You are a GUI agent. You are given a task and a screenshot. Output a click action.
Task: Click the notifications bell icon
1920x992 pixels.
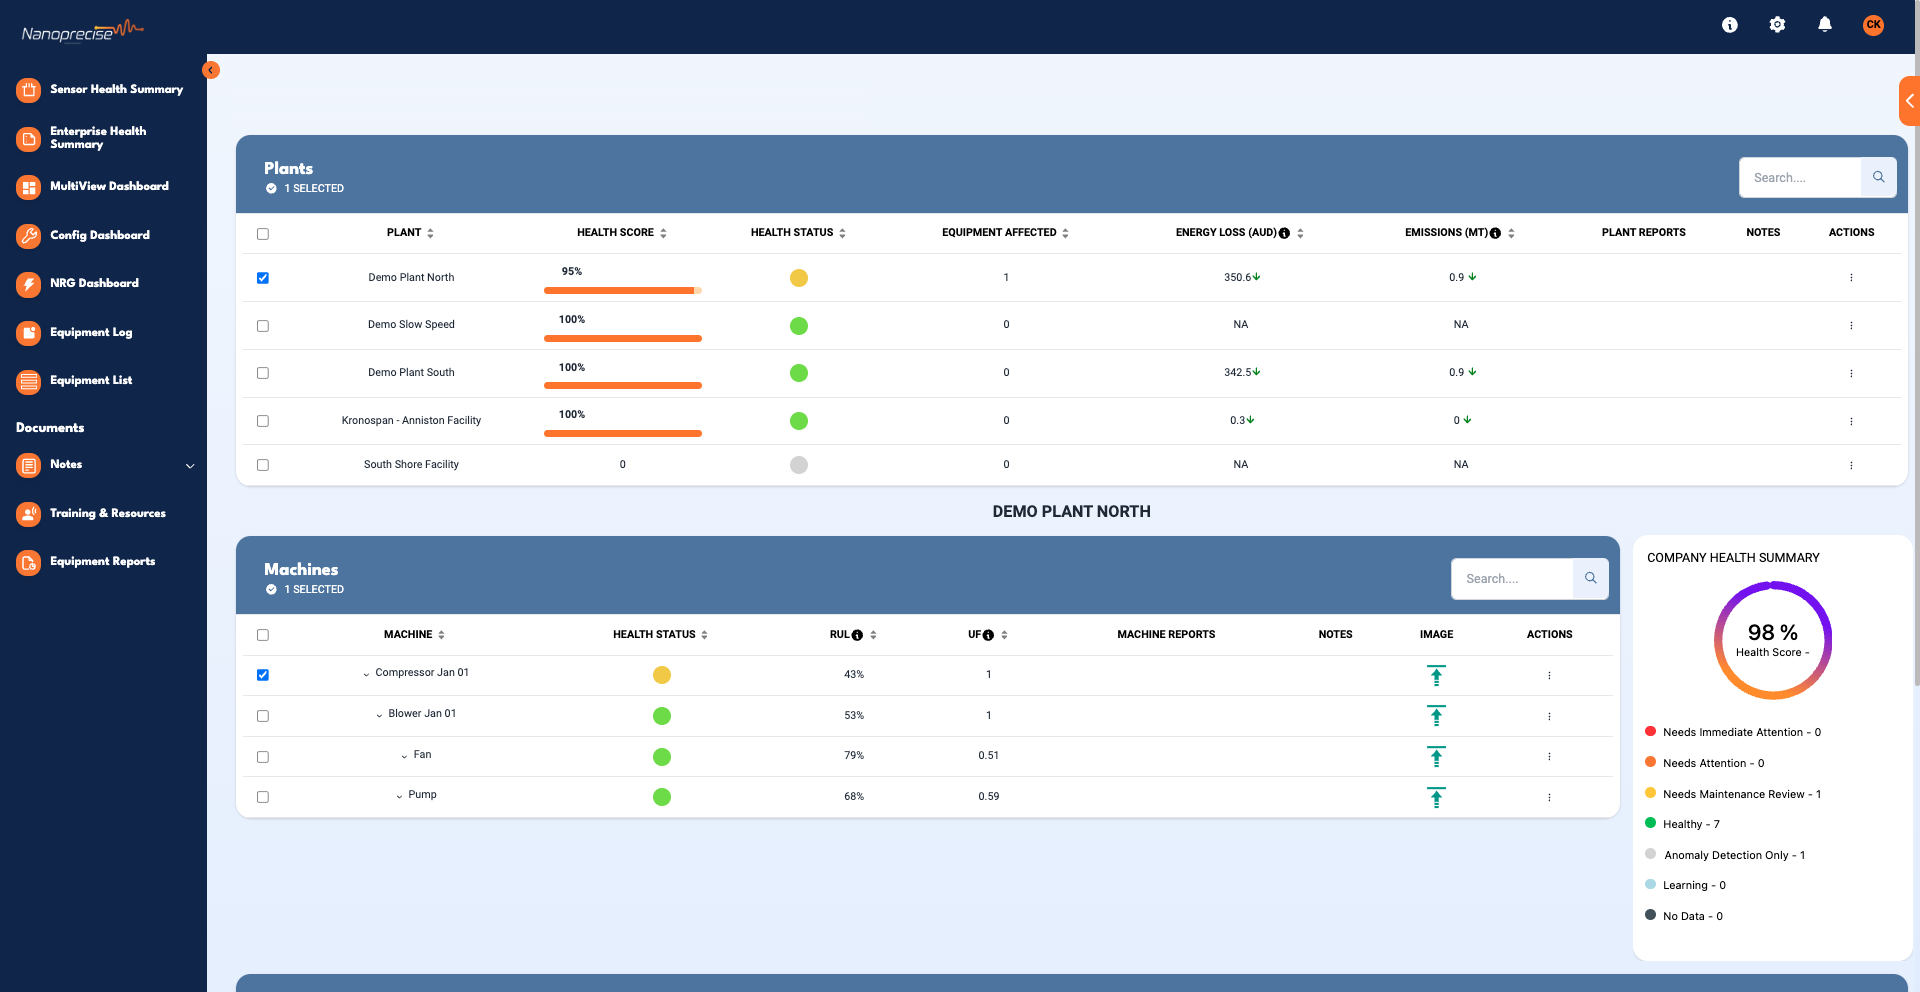1825,24
